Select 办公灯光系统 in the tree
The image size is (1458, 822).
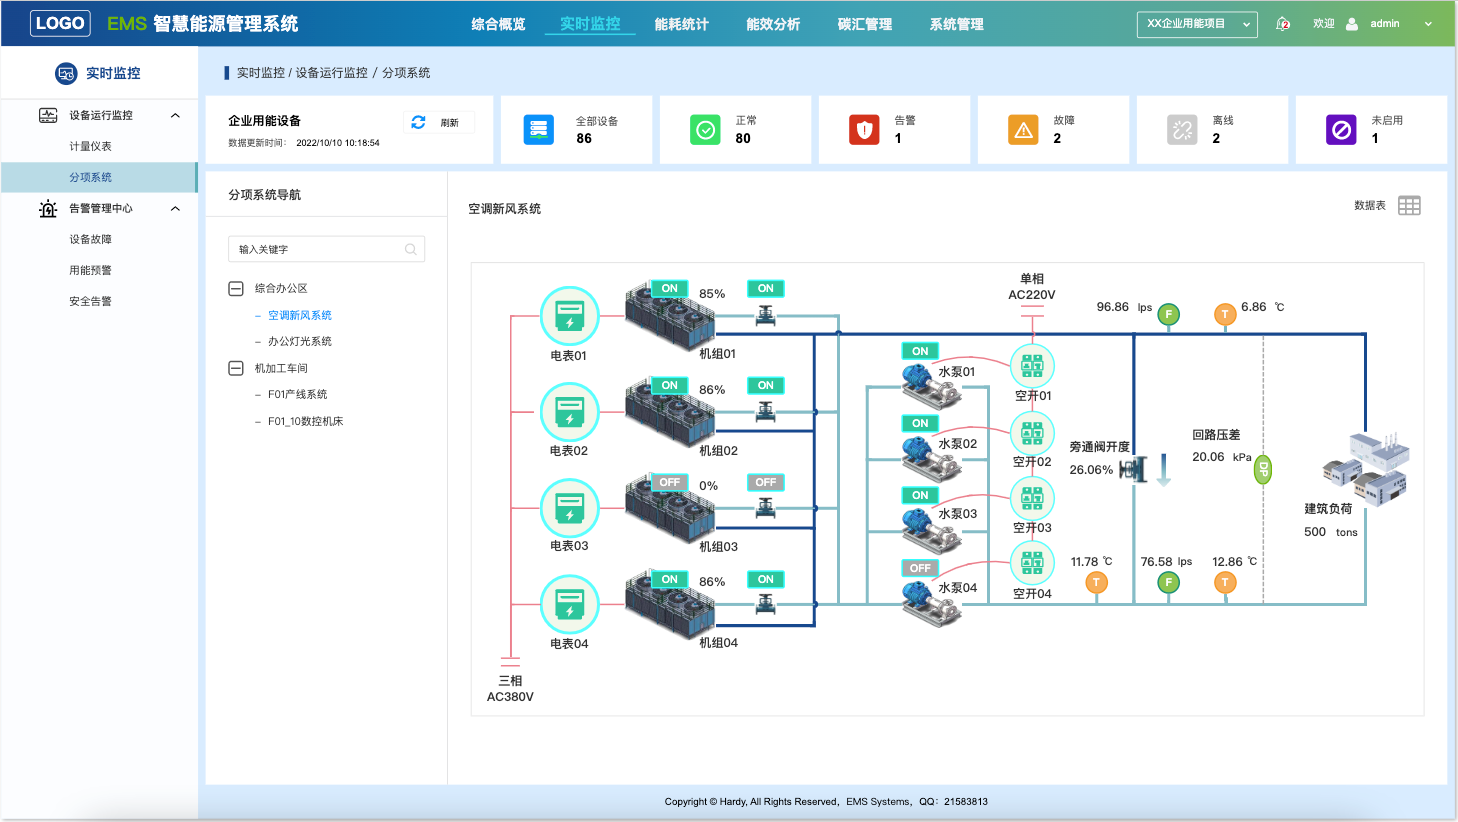point(300,342)
